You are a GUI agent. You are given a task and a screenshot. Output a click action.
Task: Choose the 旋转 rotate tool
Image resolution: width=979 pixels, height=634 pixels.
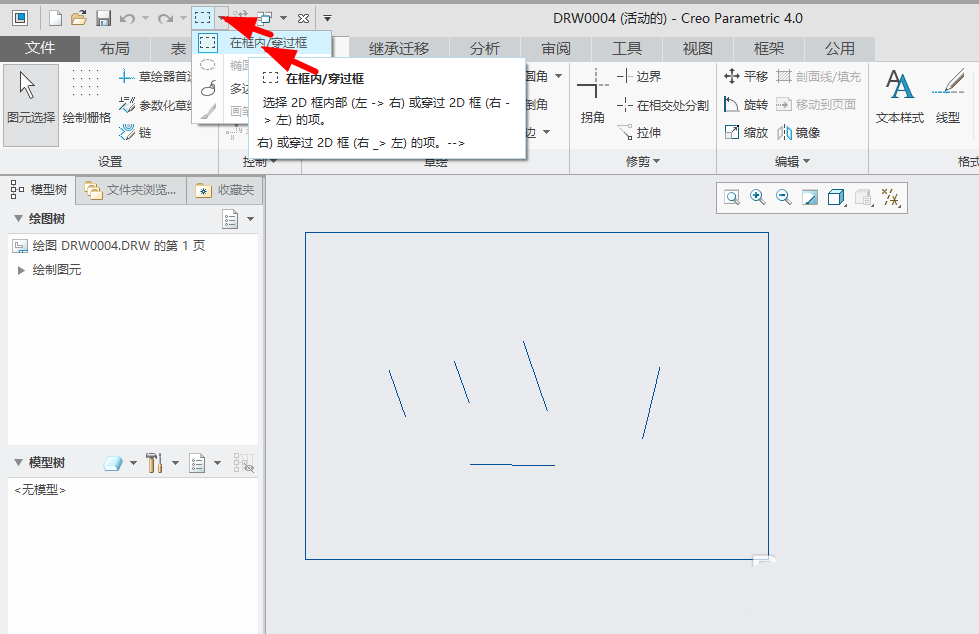(x=745, y=104)
